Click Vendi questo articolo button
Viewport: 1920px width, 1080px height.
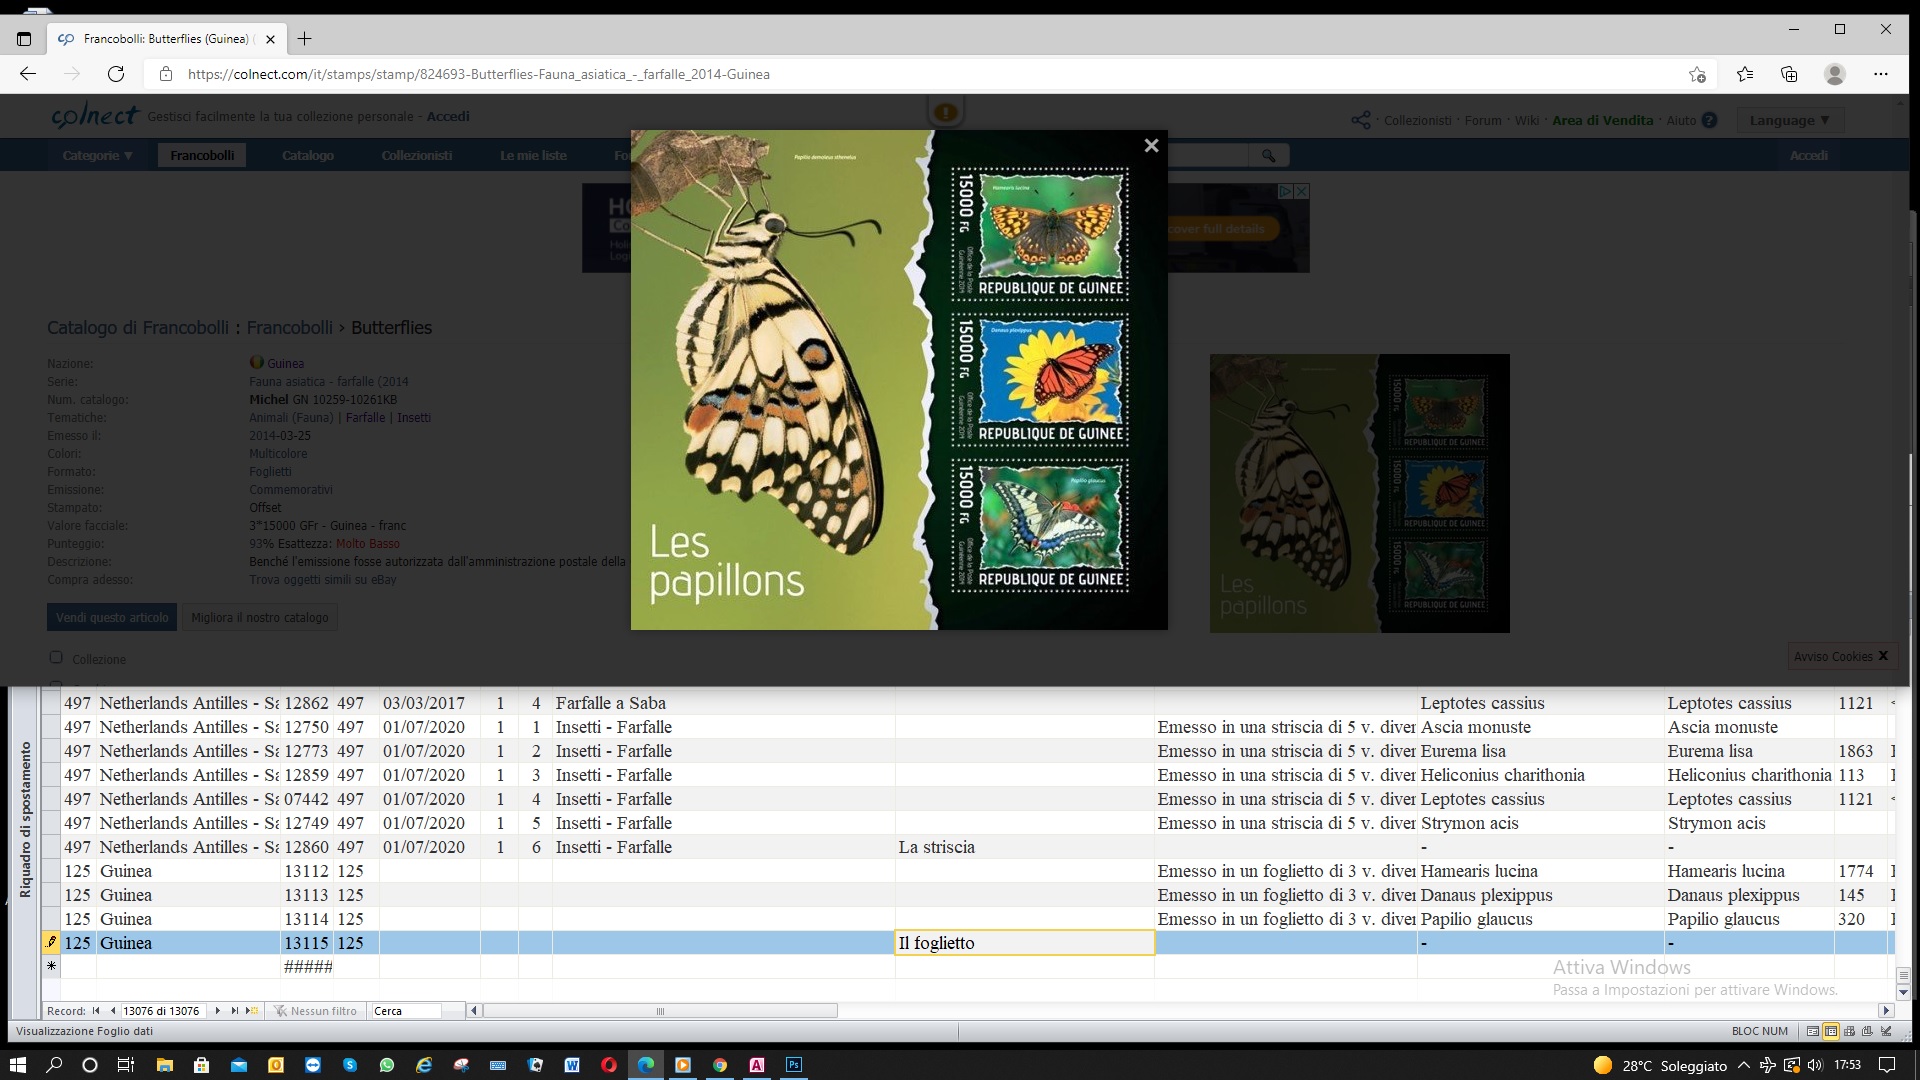coord(112,617)
